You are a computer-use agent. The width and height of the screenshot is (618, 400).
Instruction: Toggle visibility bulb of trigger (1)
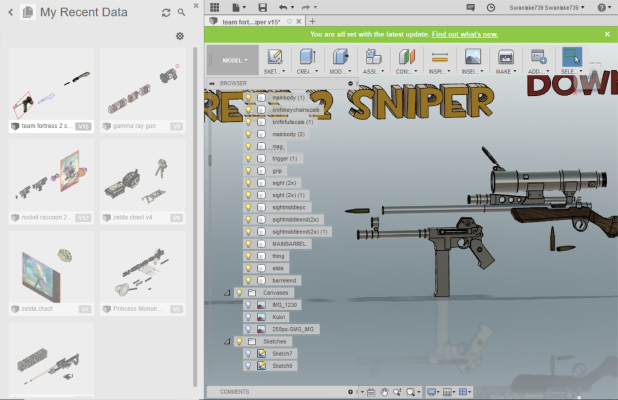click(x=248, y=158)
